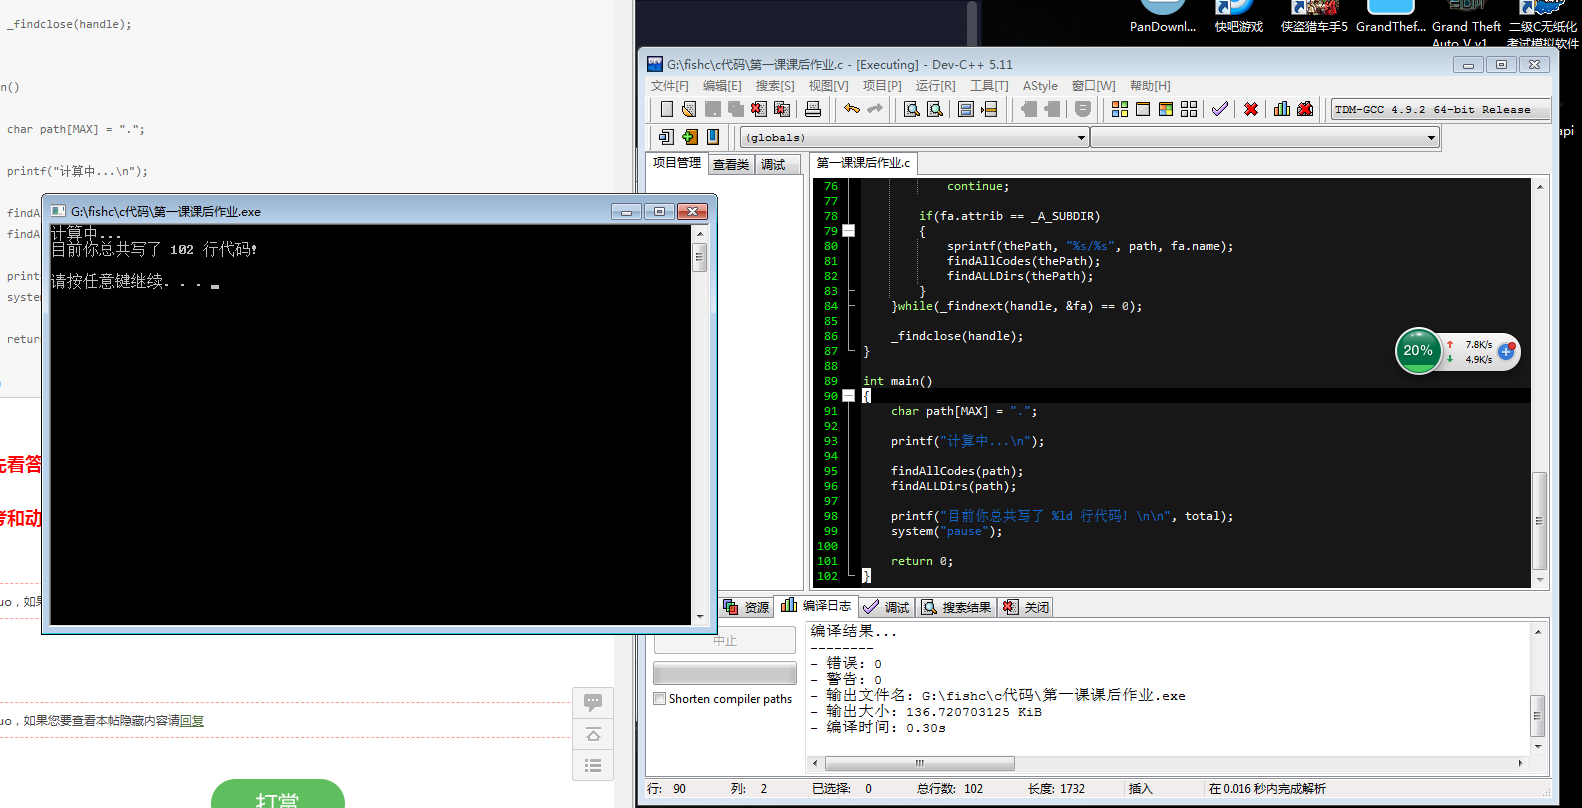
Task: Click the Delete Profiling Information icon
Action: pyautogui.click(x=1305, y=109)
